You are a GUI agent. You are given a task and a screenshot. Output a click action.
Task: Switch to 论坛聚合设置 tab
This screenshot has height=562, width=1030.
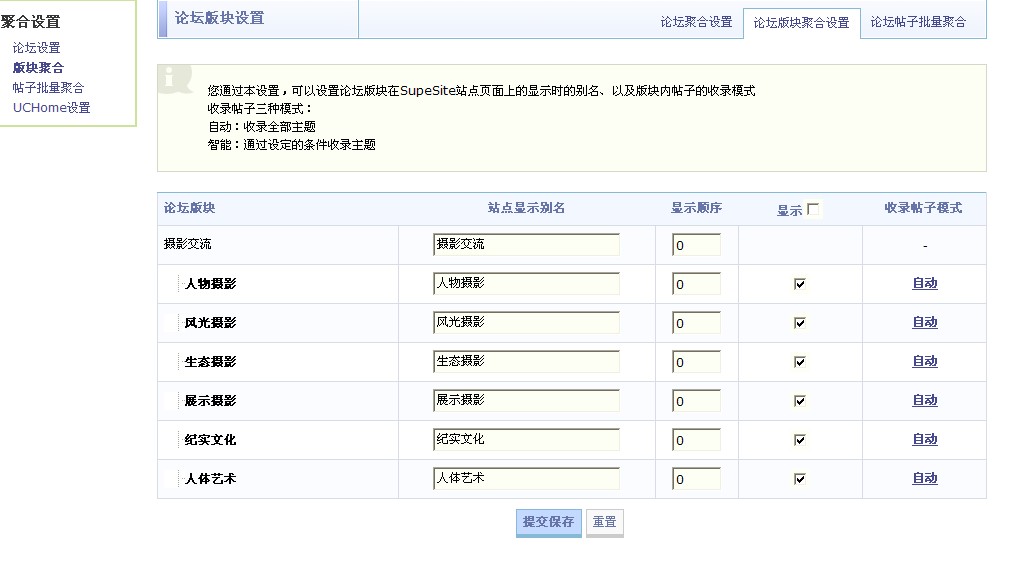[696, 22]
